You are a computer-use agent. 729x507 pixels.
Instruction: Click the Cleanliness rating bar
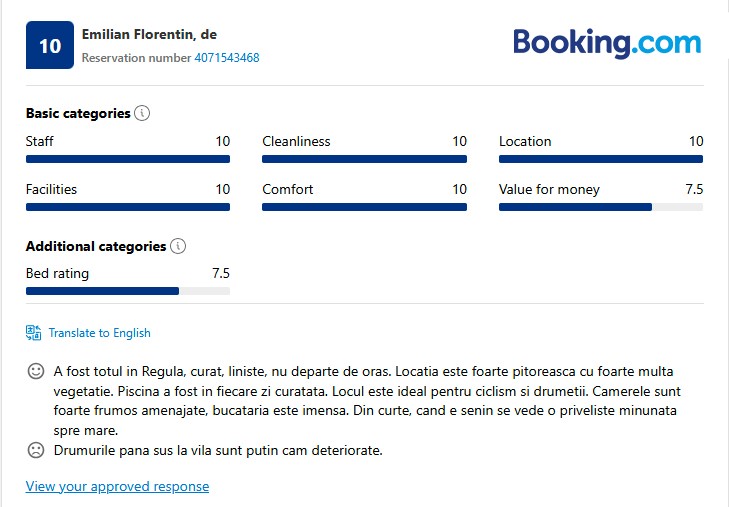[364, 159]
